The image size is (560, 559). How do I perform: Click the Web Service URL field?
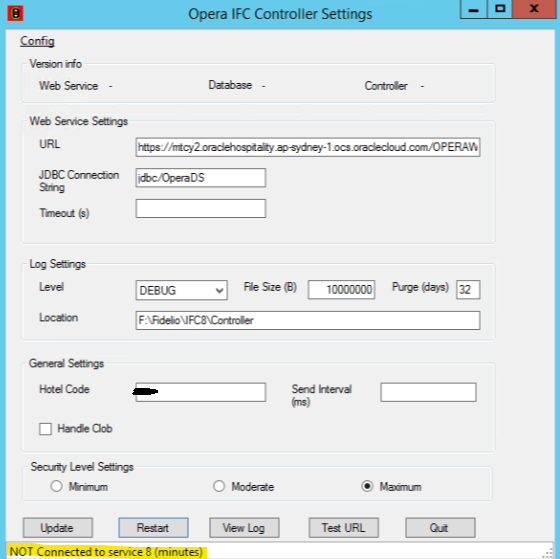click(308, 147)
